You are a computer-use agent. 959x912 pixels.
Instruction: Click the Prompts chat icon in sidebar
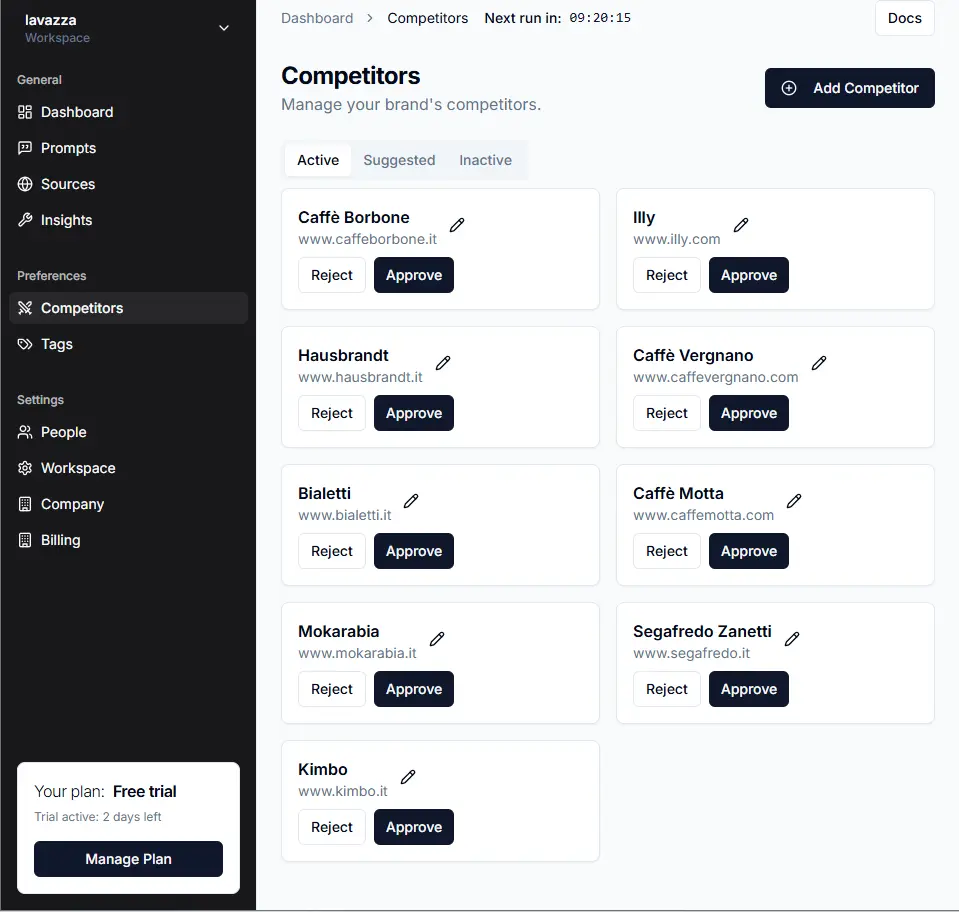pos(24,148)
